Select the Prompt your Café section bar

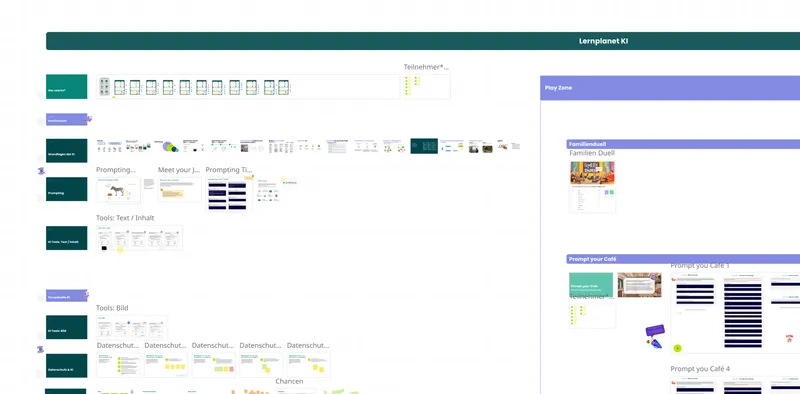coord(683,259)
